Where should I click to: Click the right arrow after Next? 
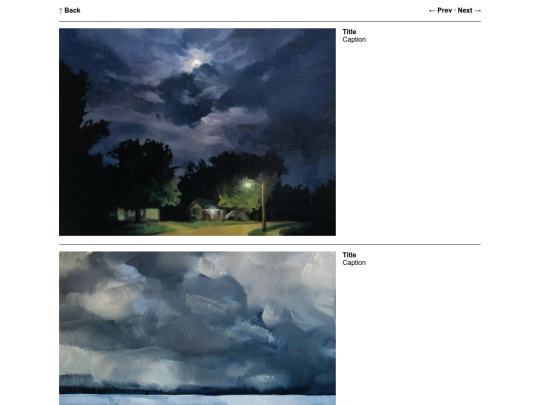[477, 11]
